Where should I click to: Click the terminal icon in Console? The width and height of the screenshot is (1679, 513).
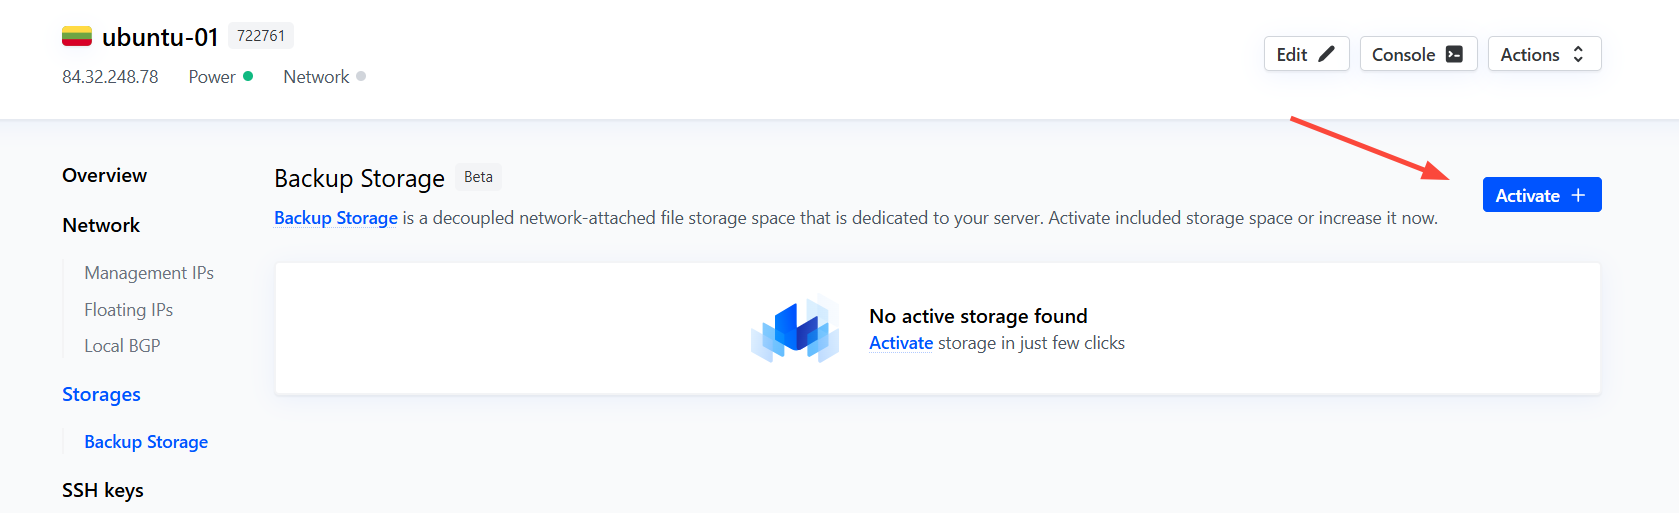[1455, 54]
